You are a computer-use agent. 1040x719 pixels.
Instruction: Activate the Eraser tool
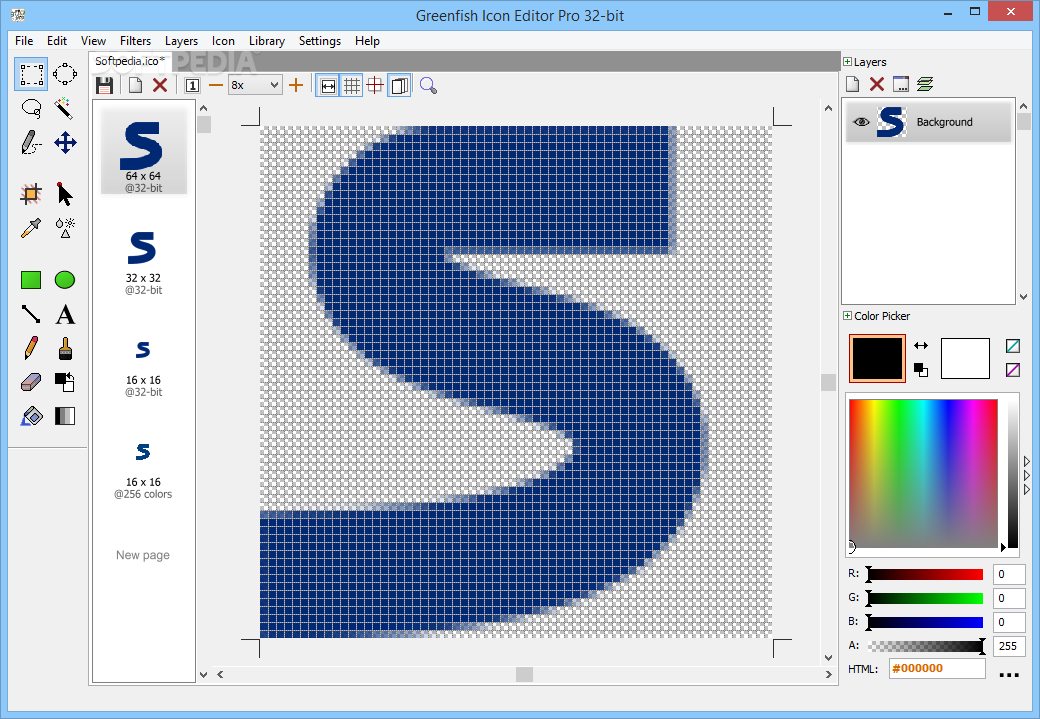click(x=30, y=381)
